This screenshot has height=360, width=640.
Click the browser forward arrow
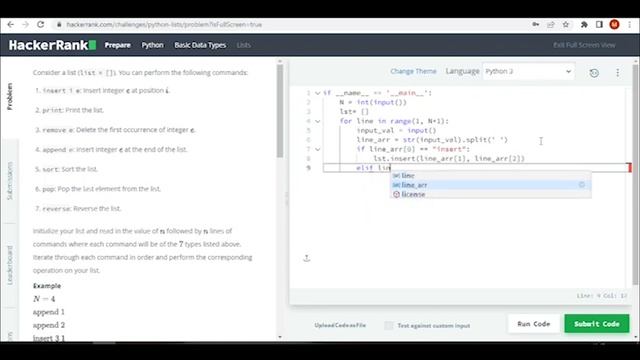tap(25, 24)
